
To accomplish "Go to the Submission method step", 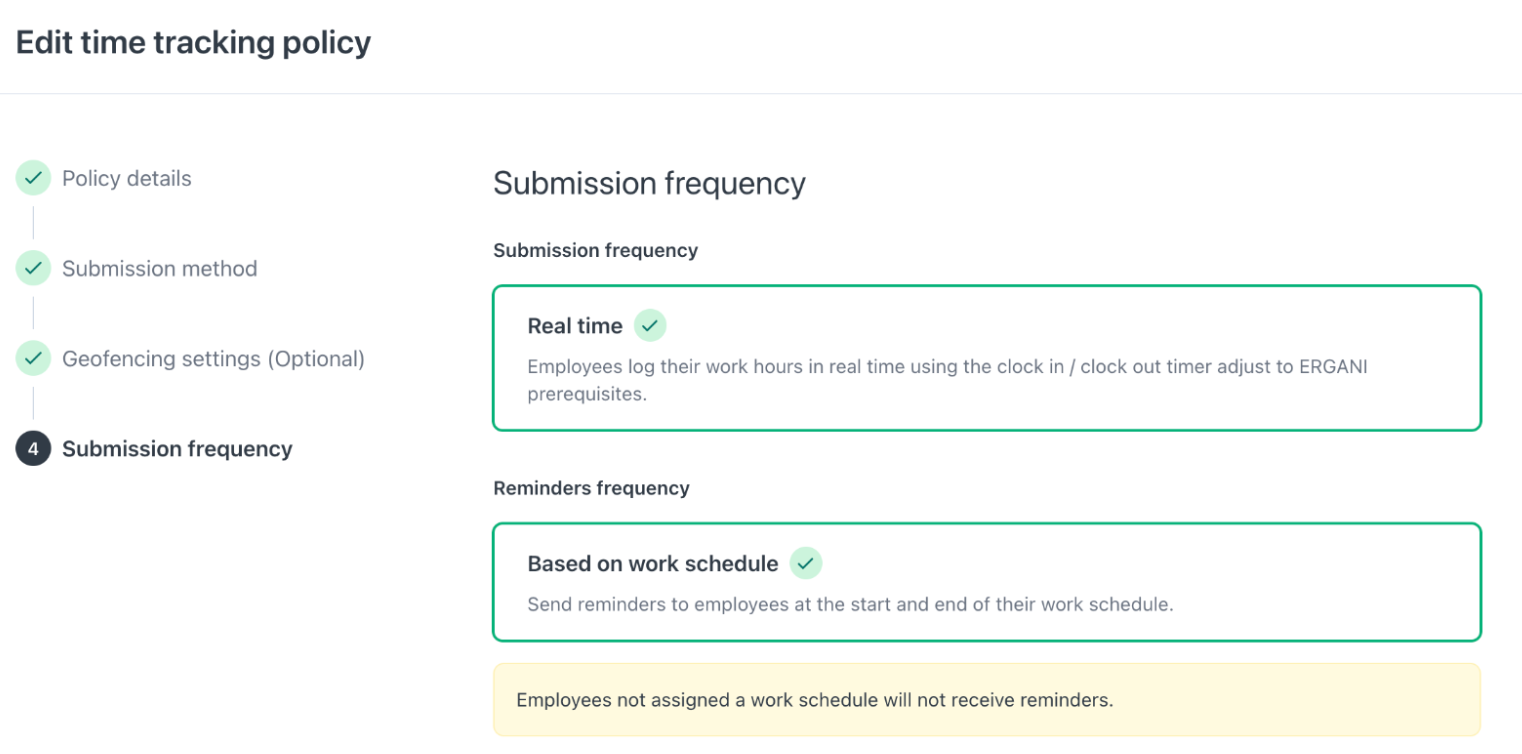I will click(160, 268).
